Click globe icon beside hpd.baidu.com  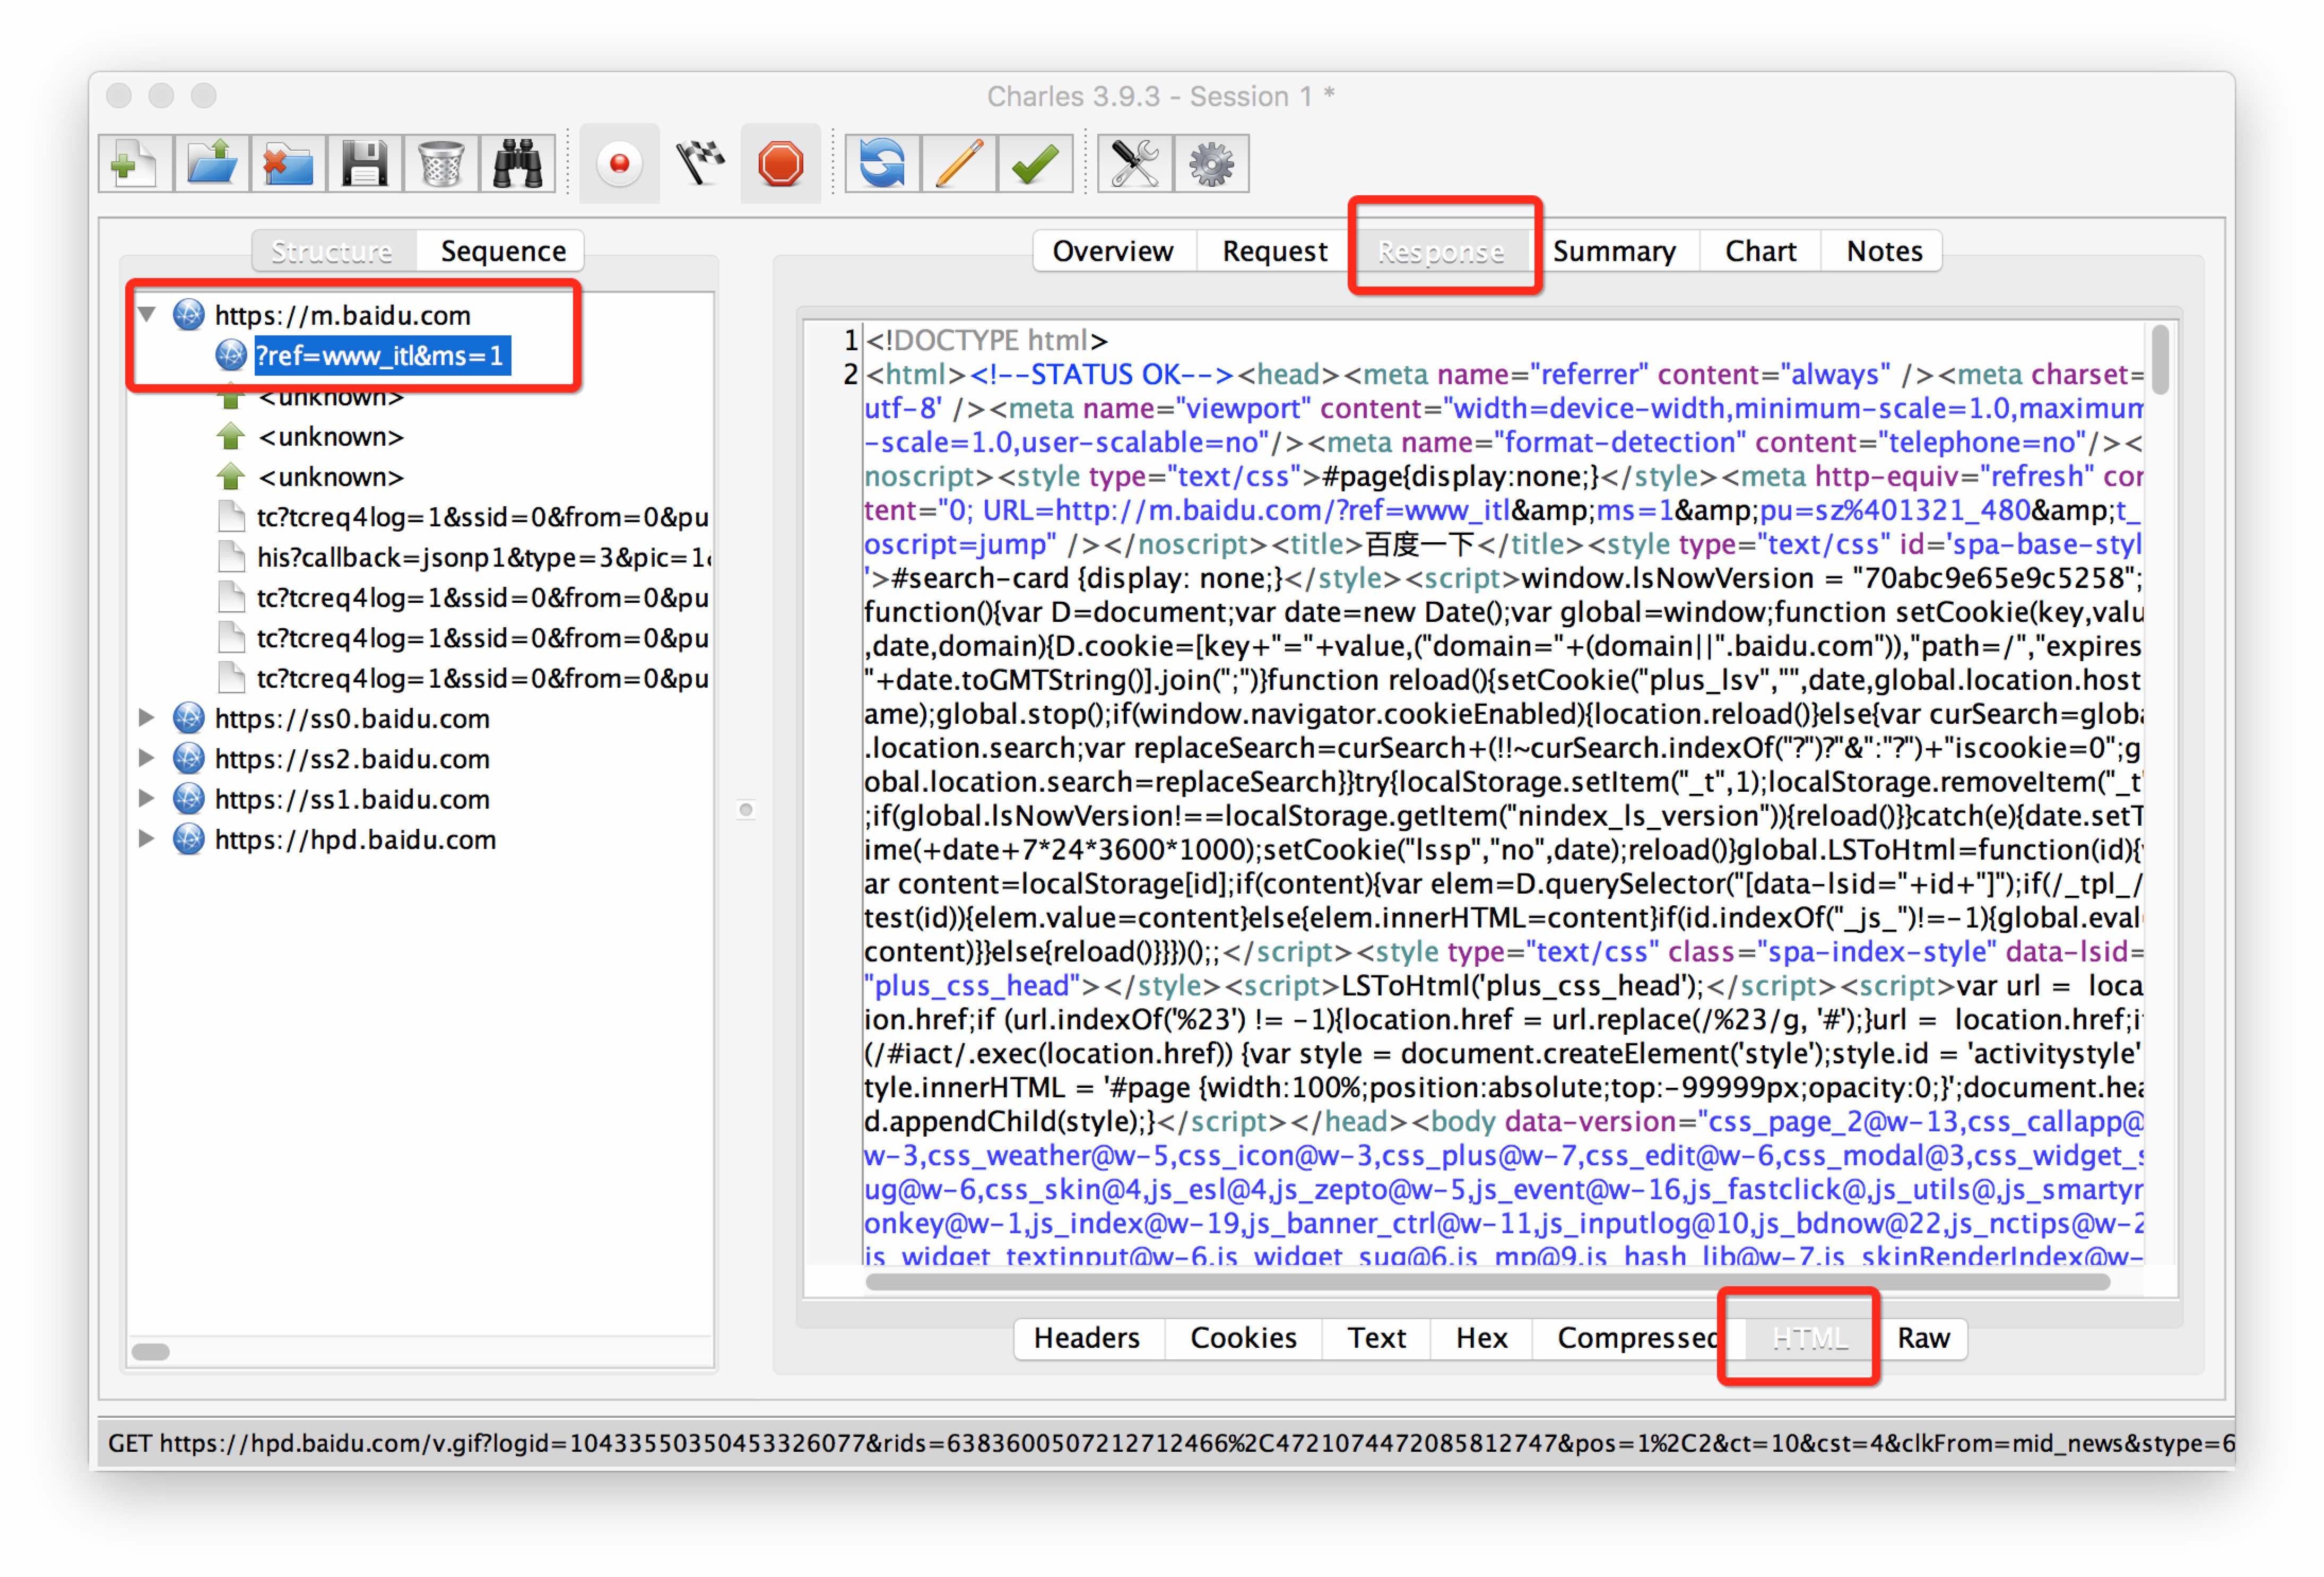click(x=188, y=839)
